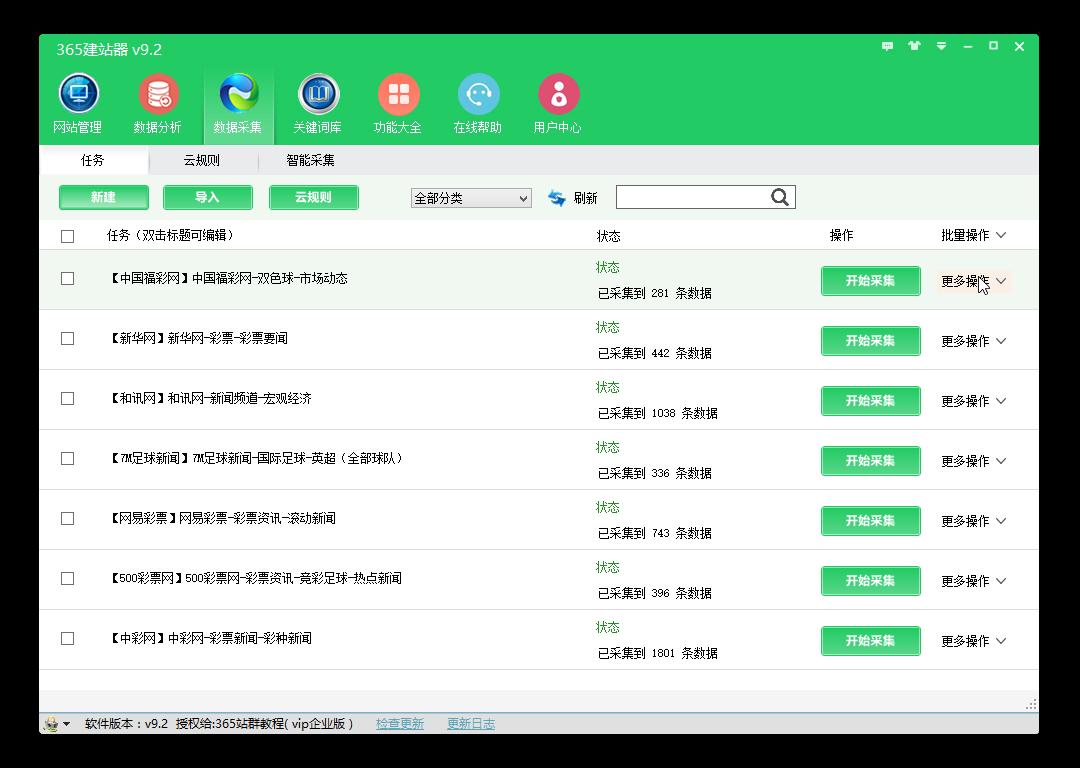Start 开始采集 for 和讯网 task
Viewport: 1080px width, 768px height.
point(871,401)
